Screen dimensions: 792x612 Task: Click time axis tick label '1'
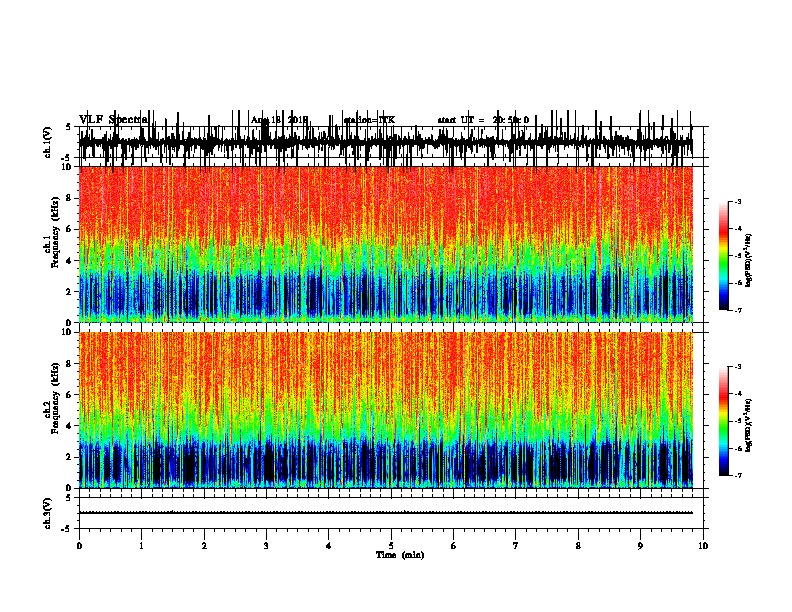[141, 546]
